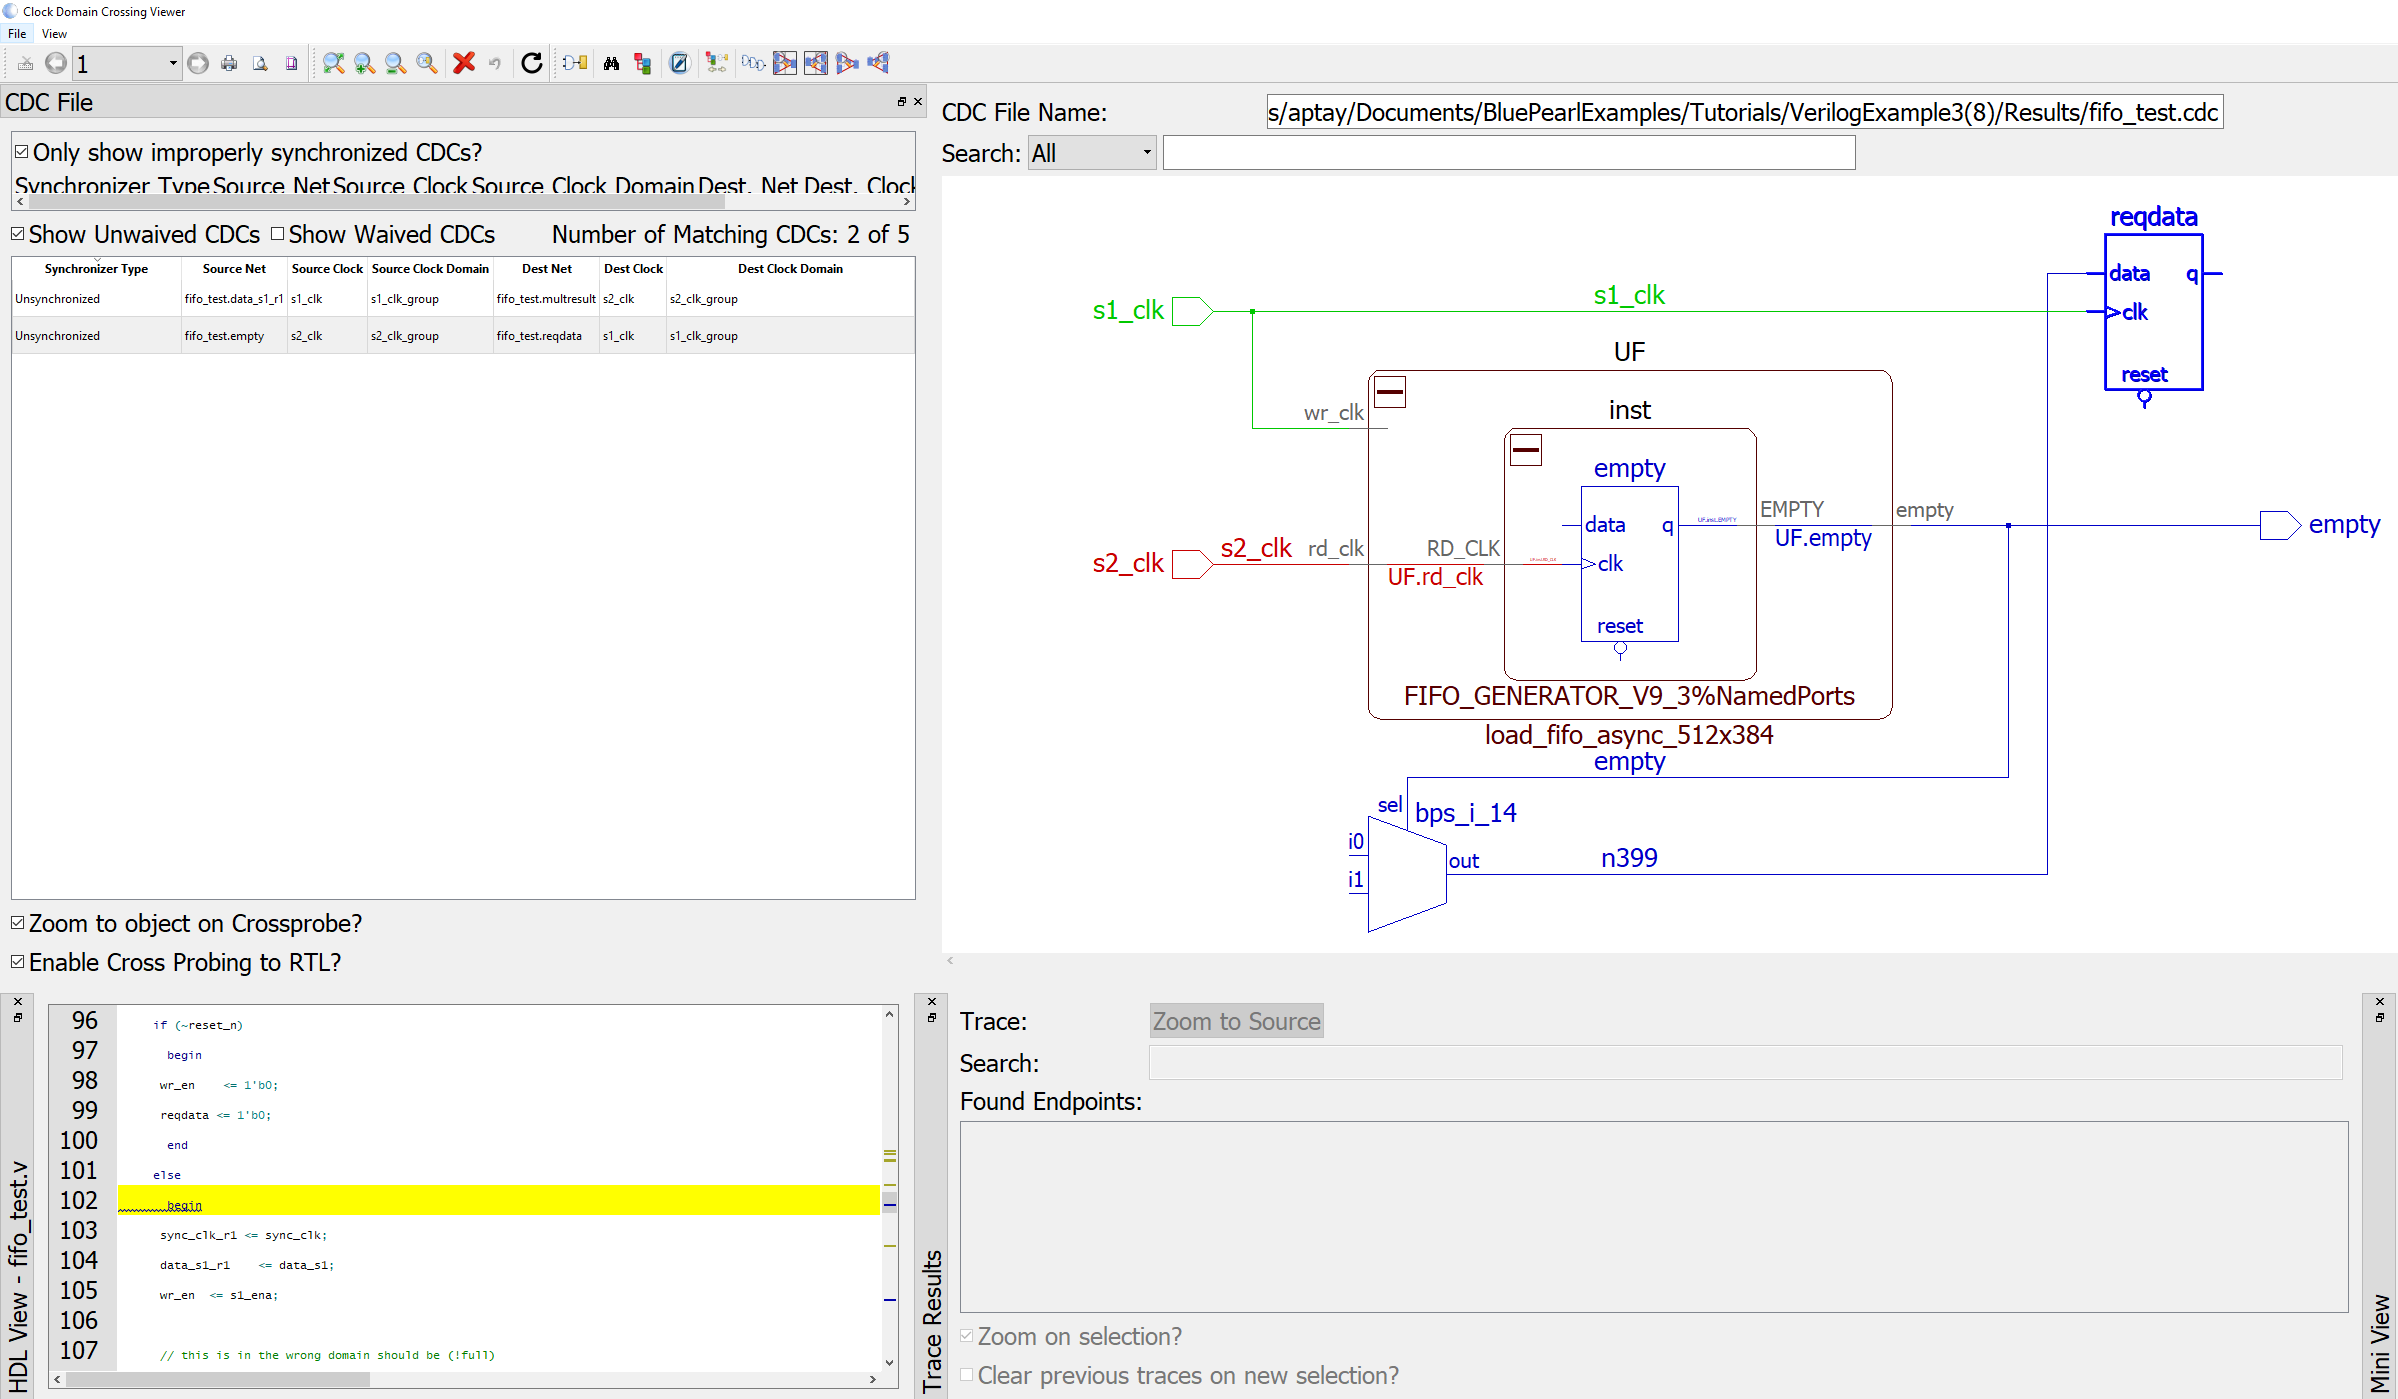The width and height of the screenshot is (2398, 1399).
Task: Open the File menu
Action: tap(16, 33)
